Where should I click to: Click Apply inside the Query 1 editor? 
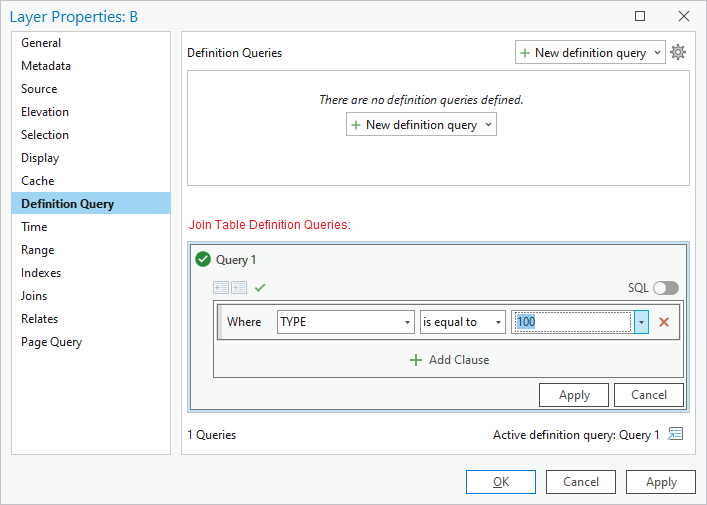(574, 395)
